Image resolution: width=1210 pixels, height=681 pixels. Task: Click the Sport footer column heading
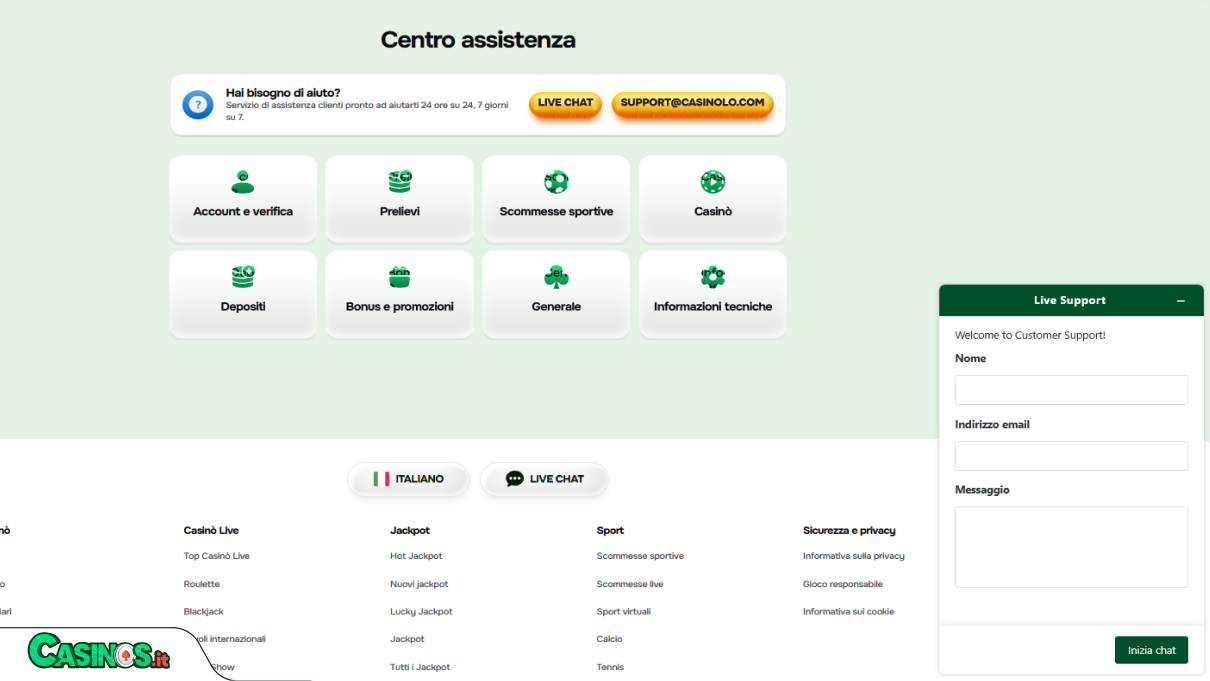pos(610,530)
